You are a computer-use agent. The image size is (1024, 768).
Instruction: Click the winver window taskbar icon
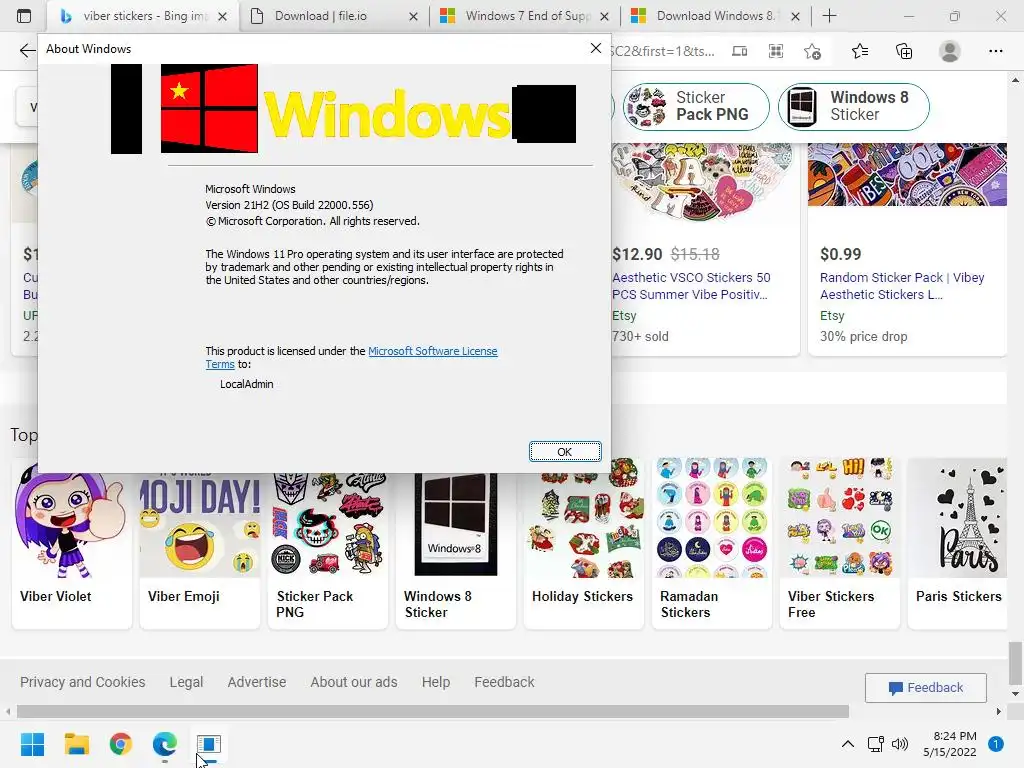(209, 744)
